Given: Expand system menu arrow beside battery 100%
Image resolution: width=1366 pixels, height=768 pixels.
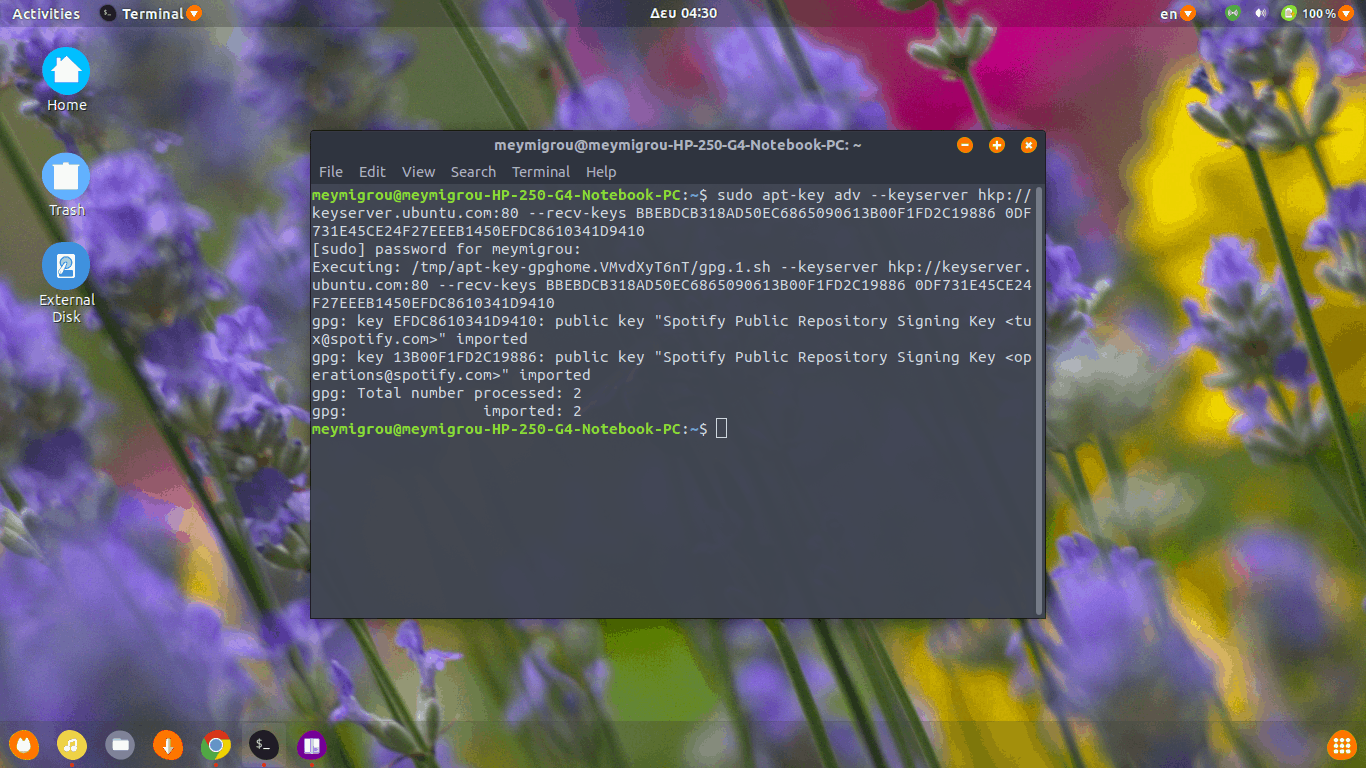Looking at the screenshot, I should [x=1346, y=14].
